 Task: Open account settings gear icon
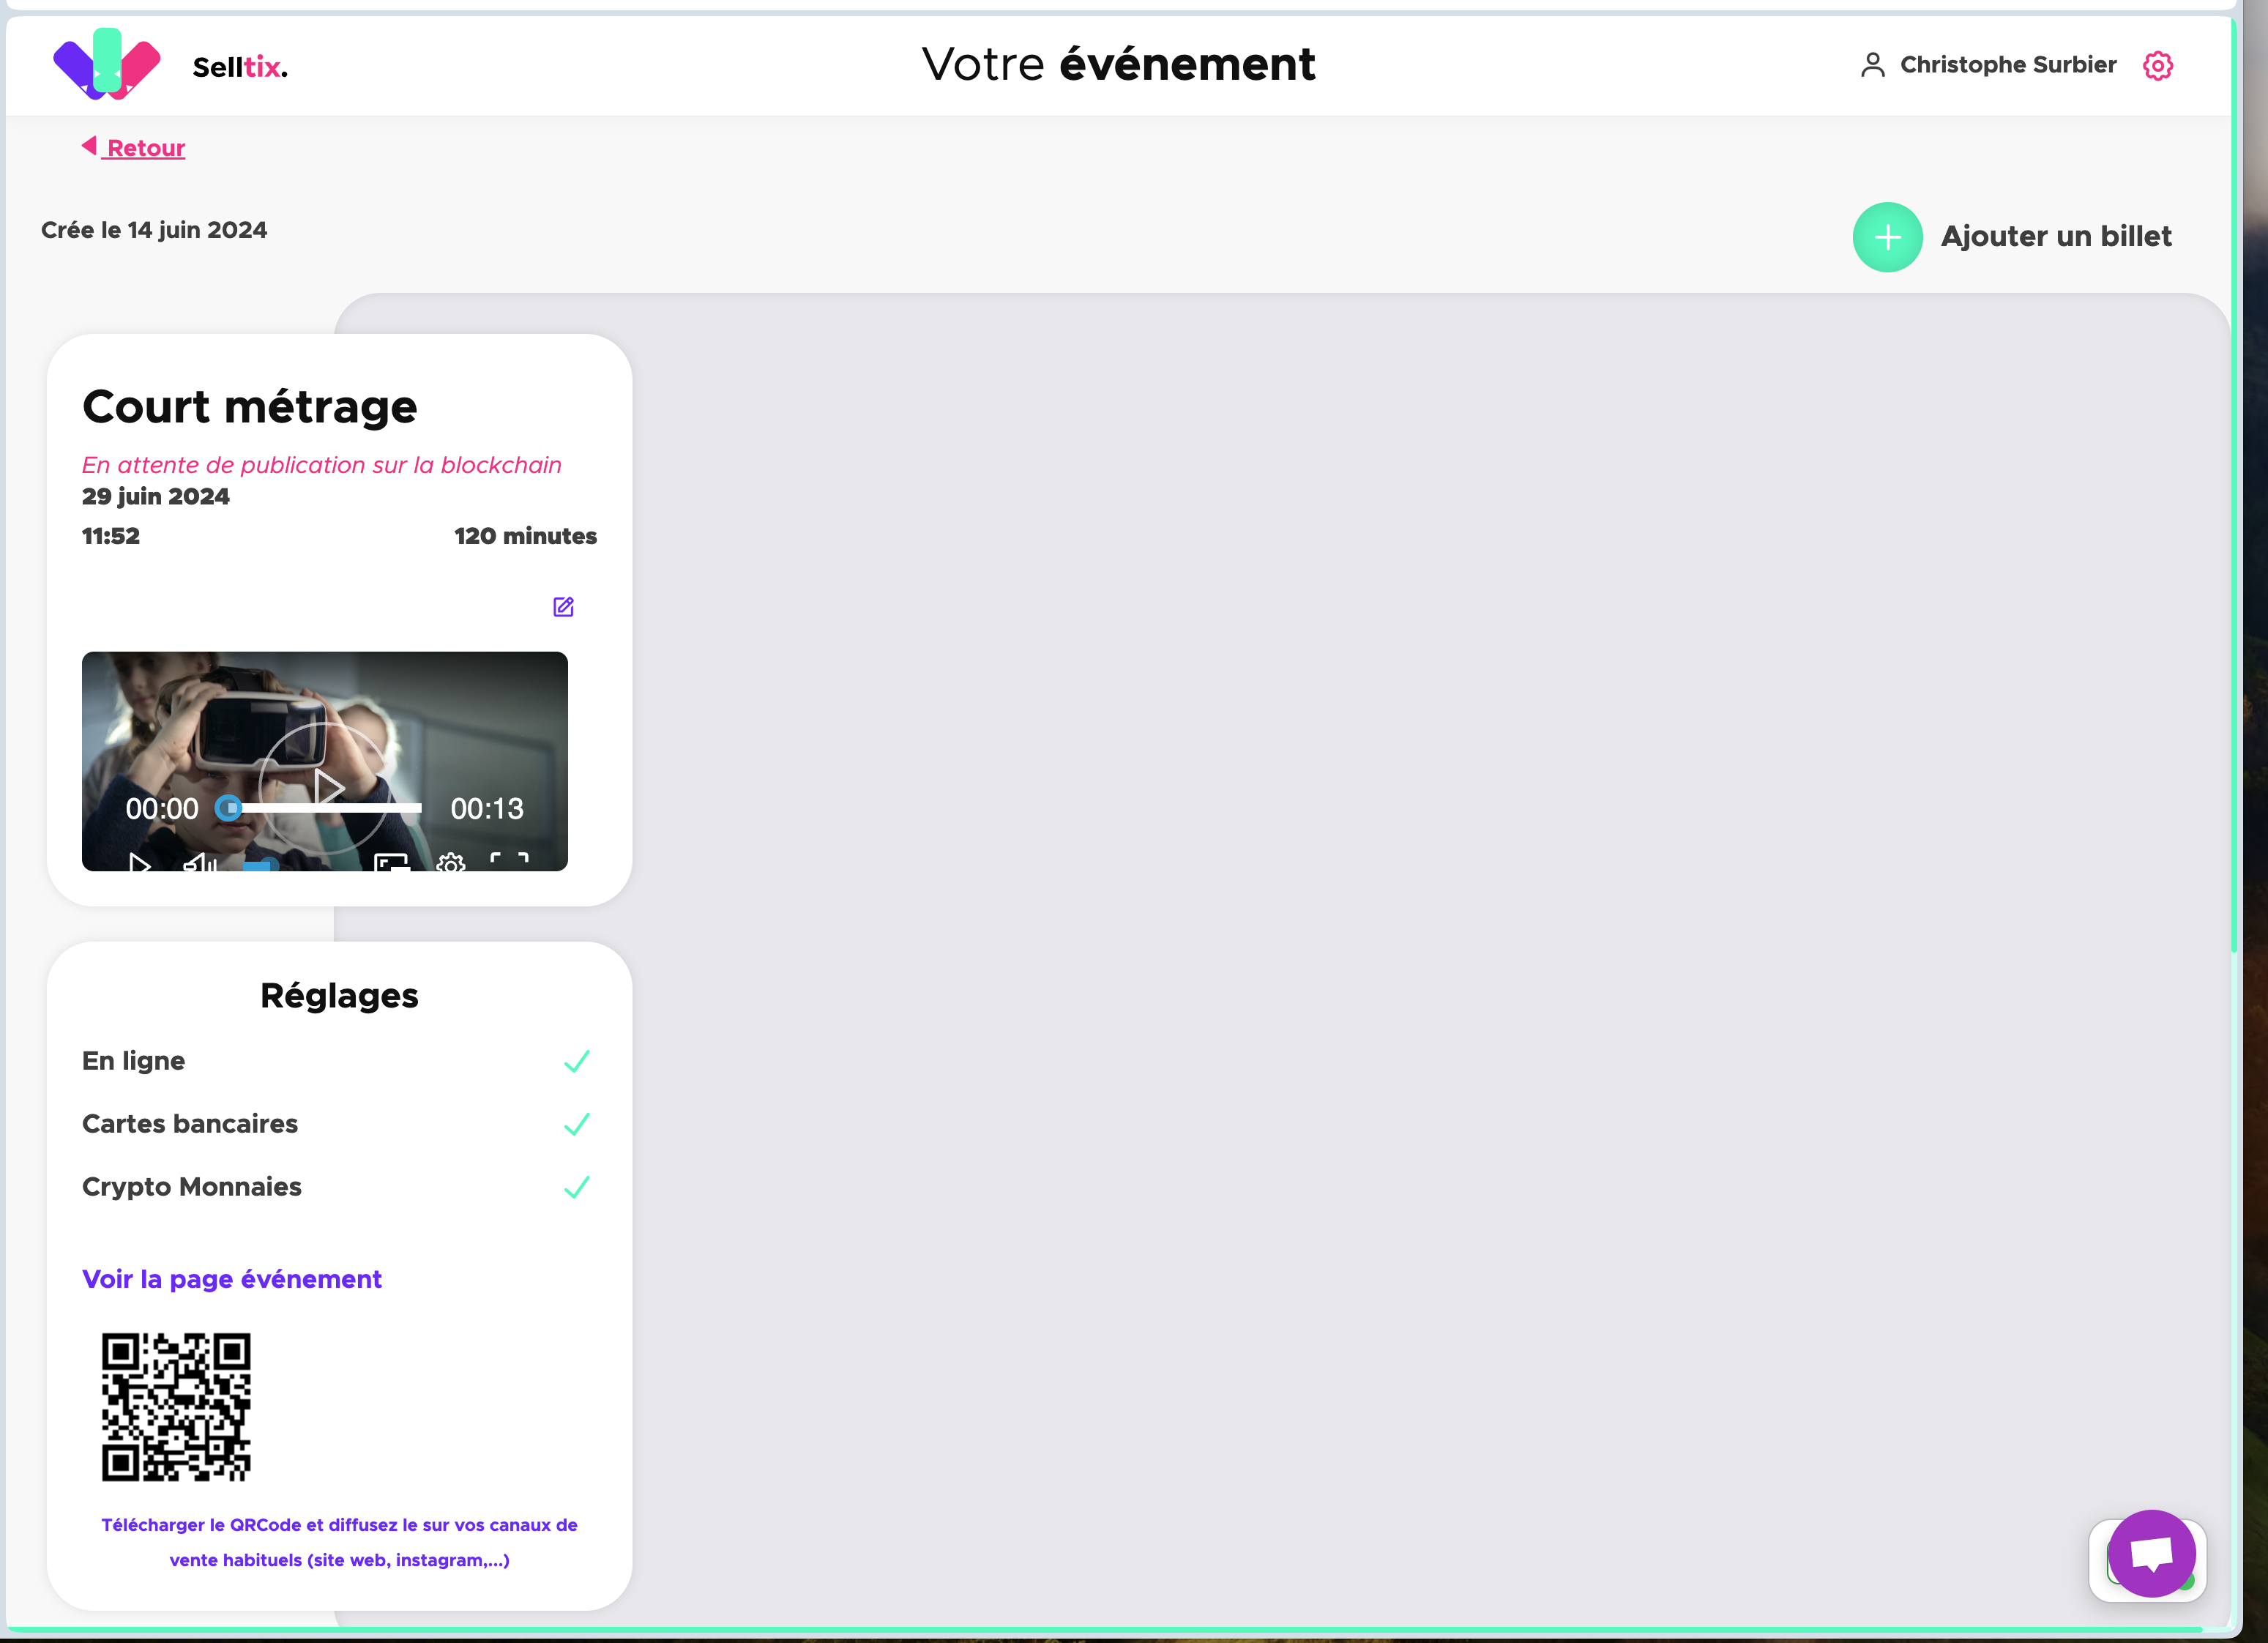pos(2157,66)
